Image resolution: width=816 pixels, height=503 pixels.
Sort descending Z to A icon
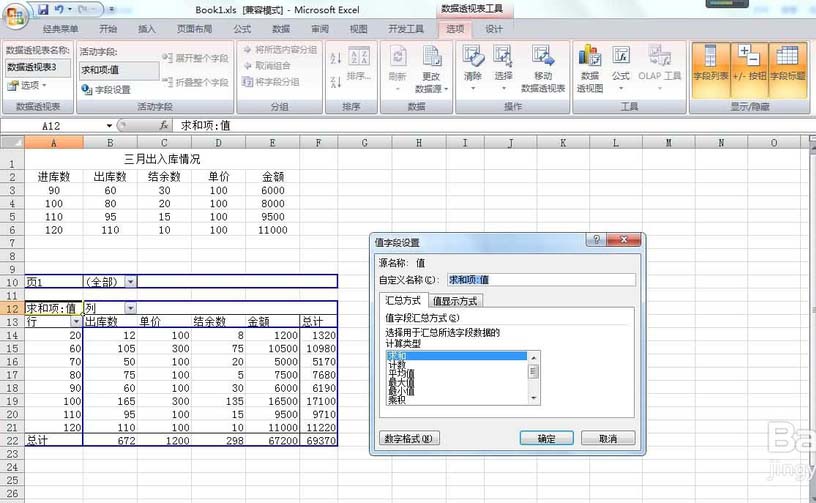[336, 82]
